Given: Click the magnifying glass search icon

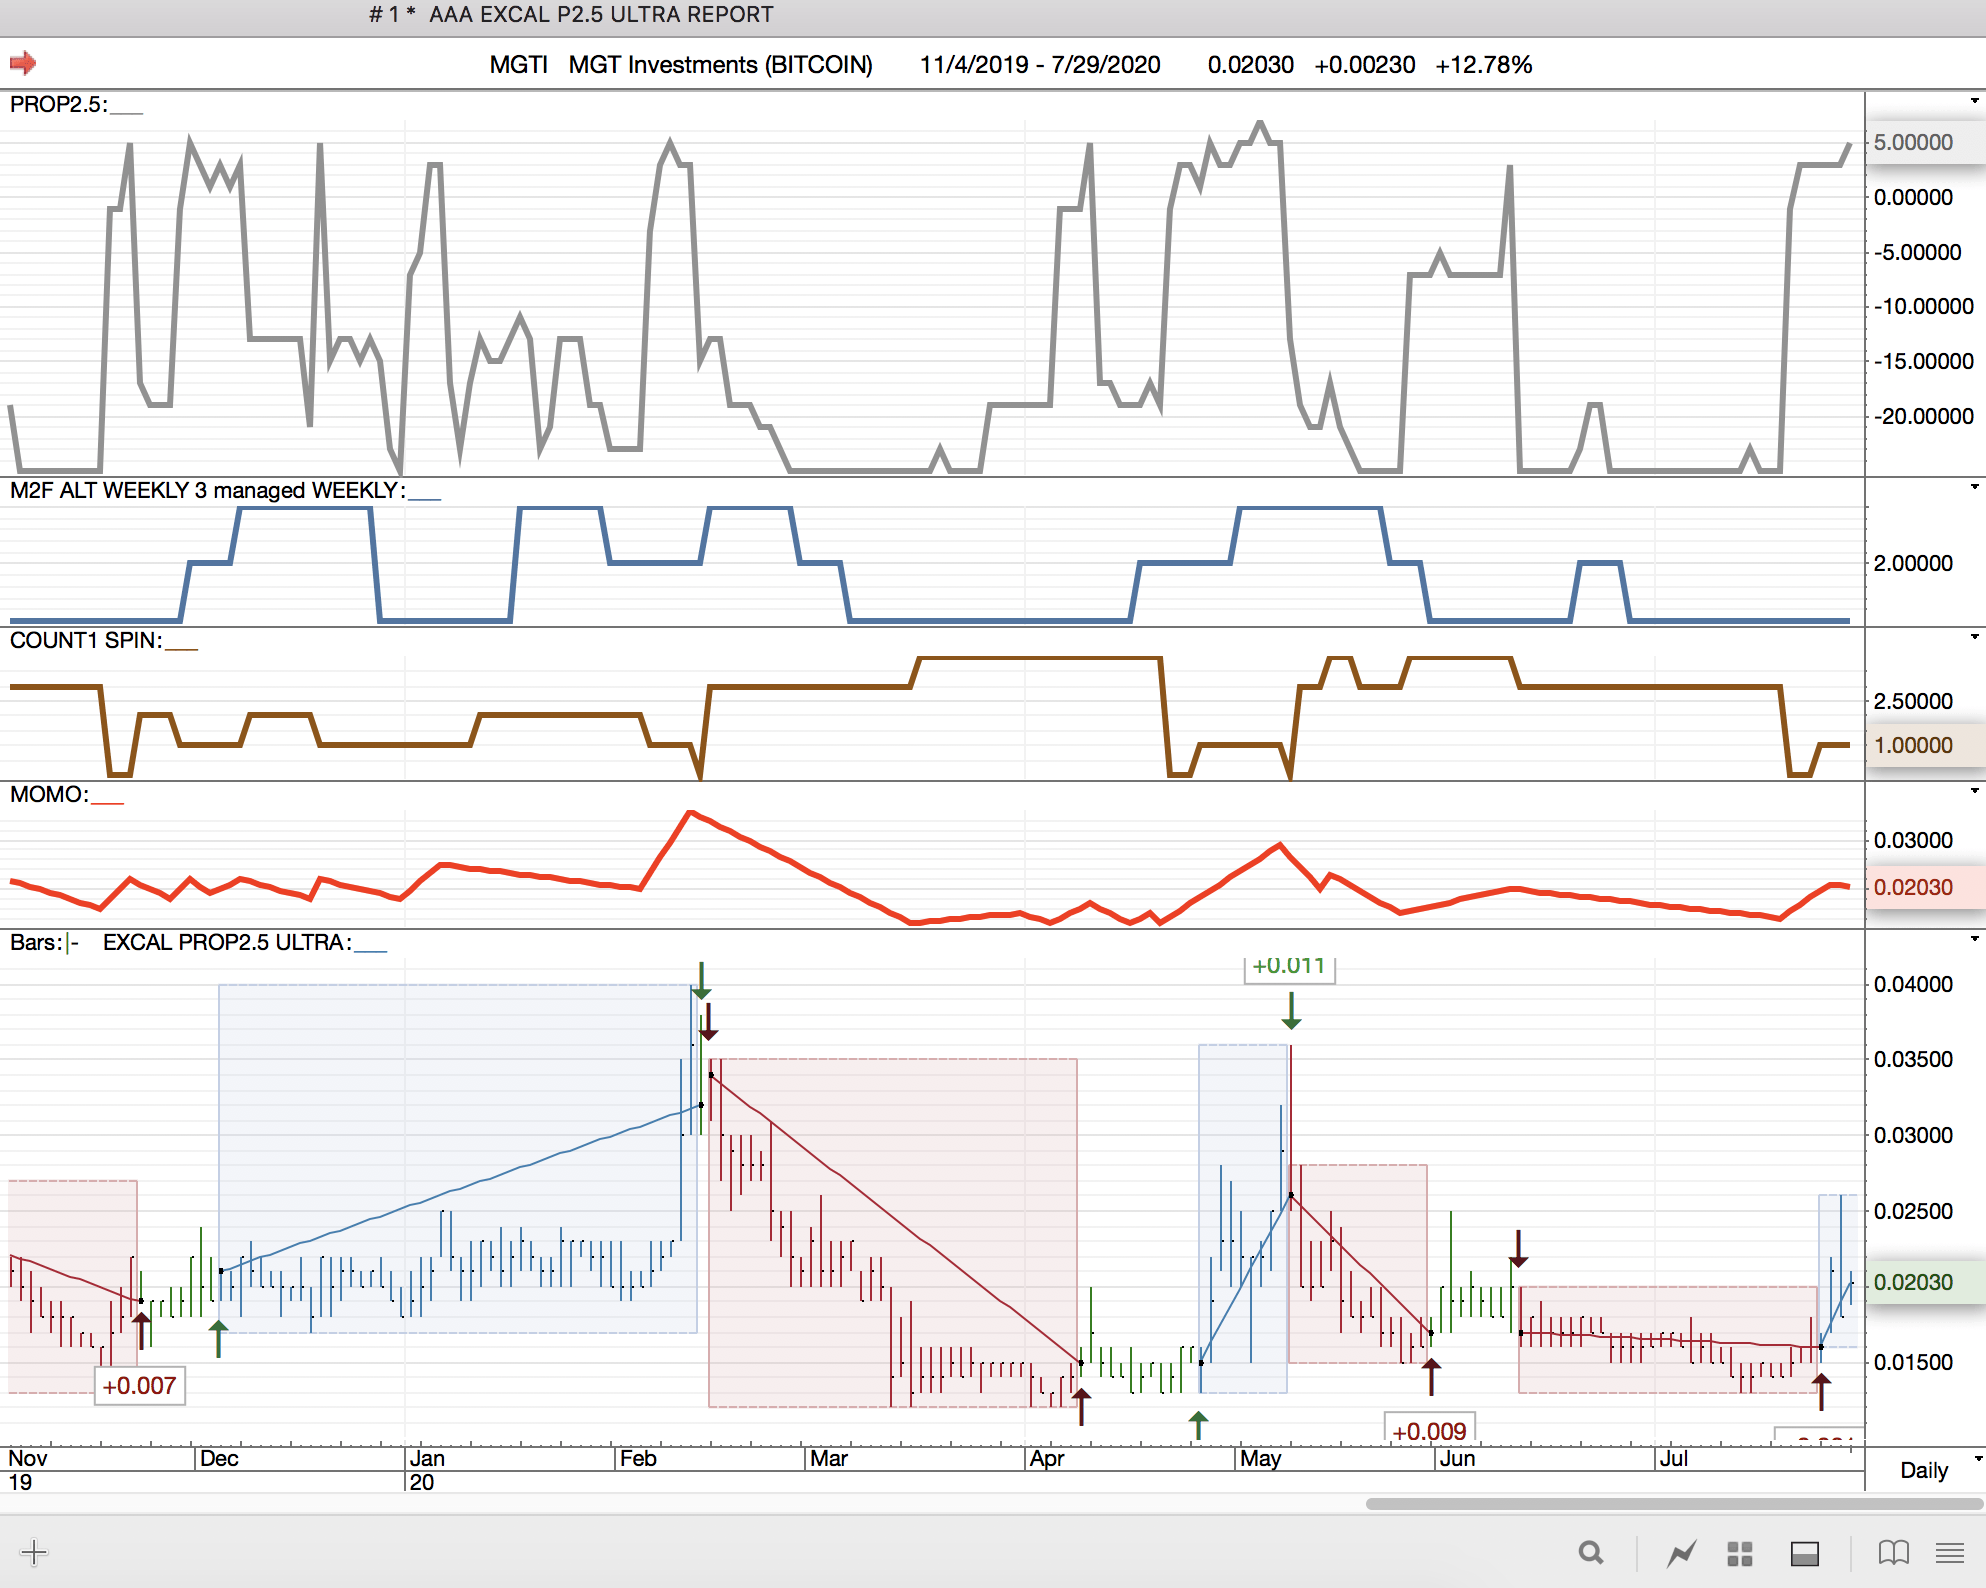Looking at the screenshot, I should pos(1590,1552).
